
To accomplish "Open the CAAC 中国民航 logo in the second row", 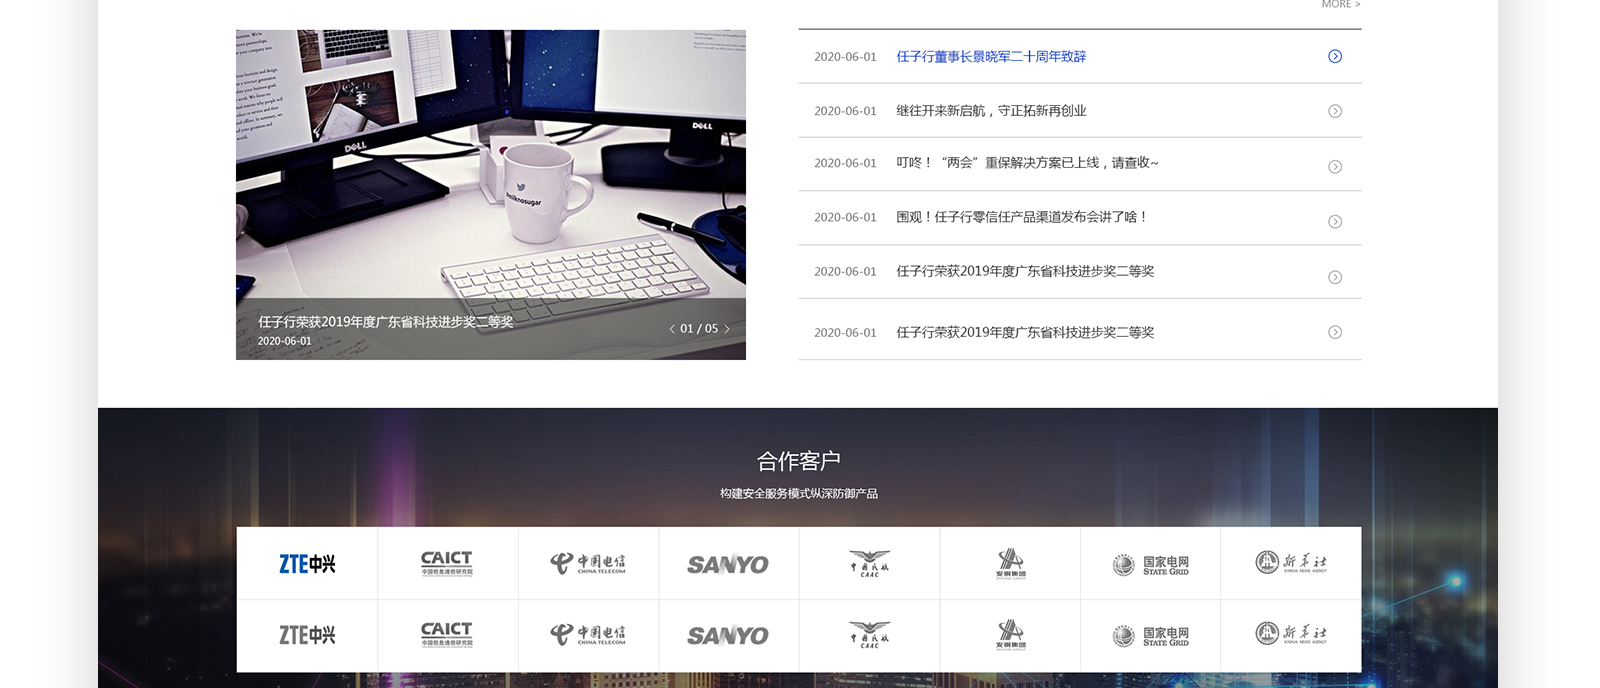I will click(x=869, y=635).
